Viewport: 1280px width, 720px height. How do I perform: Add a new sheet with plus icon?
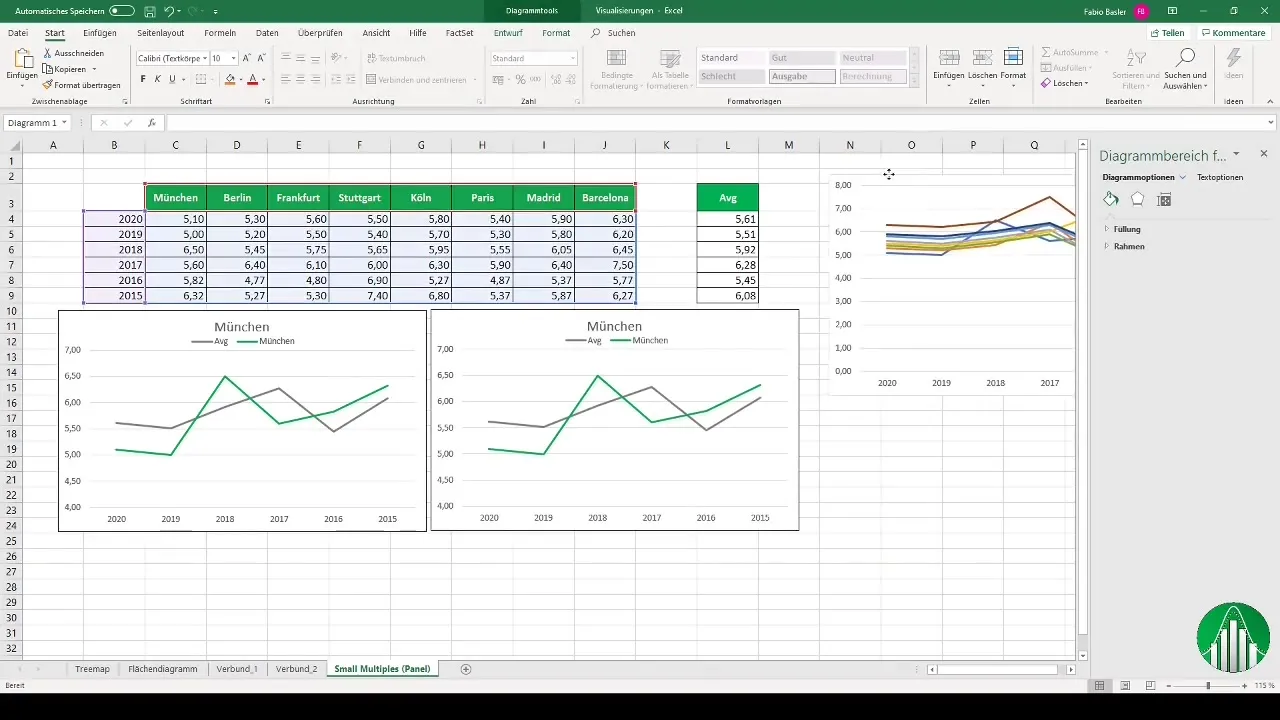(466, 668)
